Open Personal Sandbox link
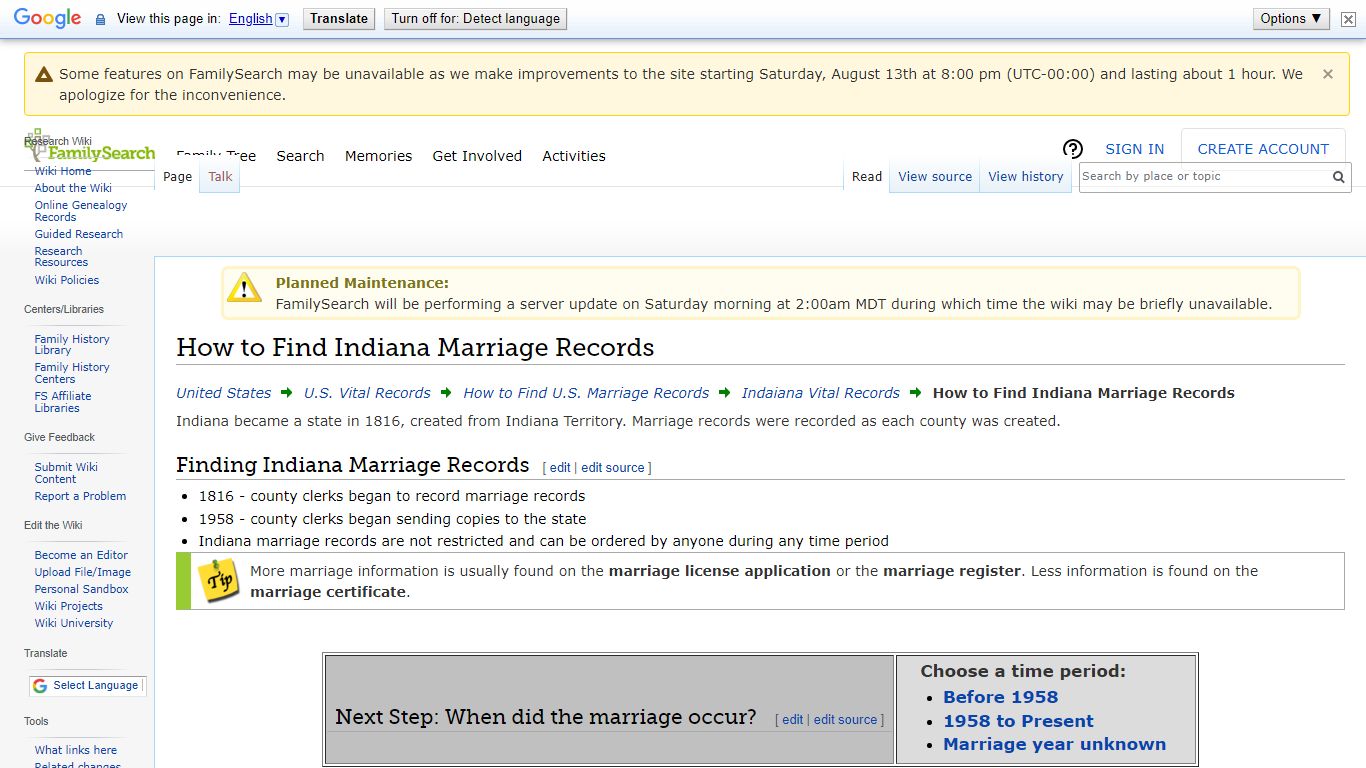The image size is (1366, 768). (x=82, y=589)
